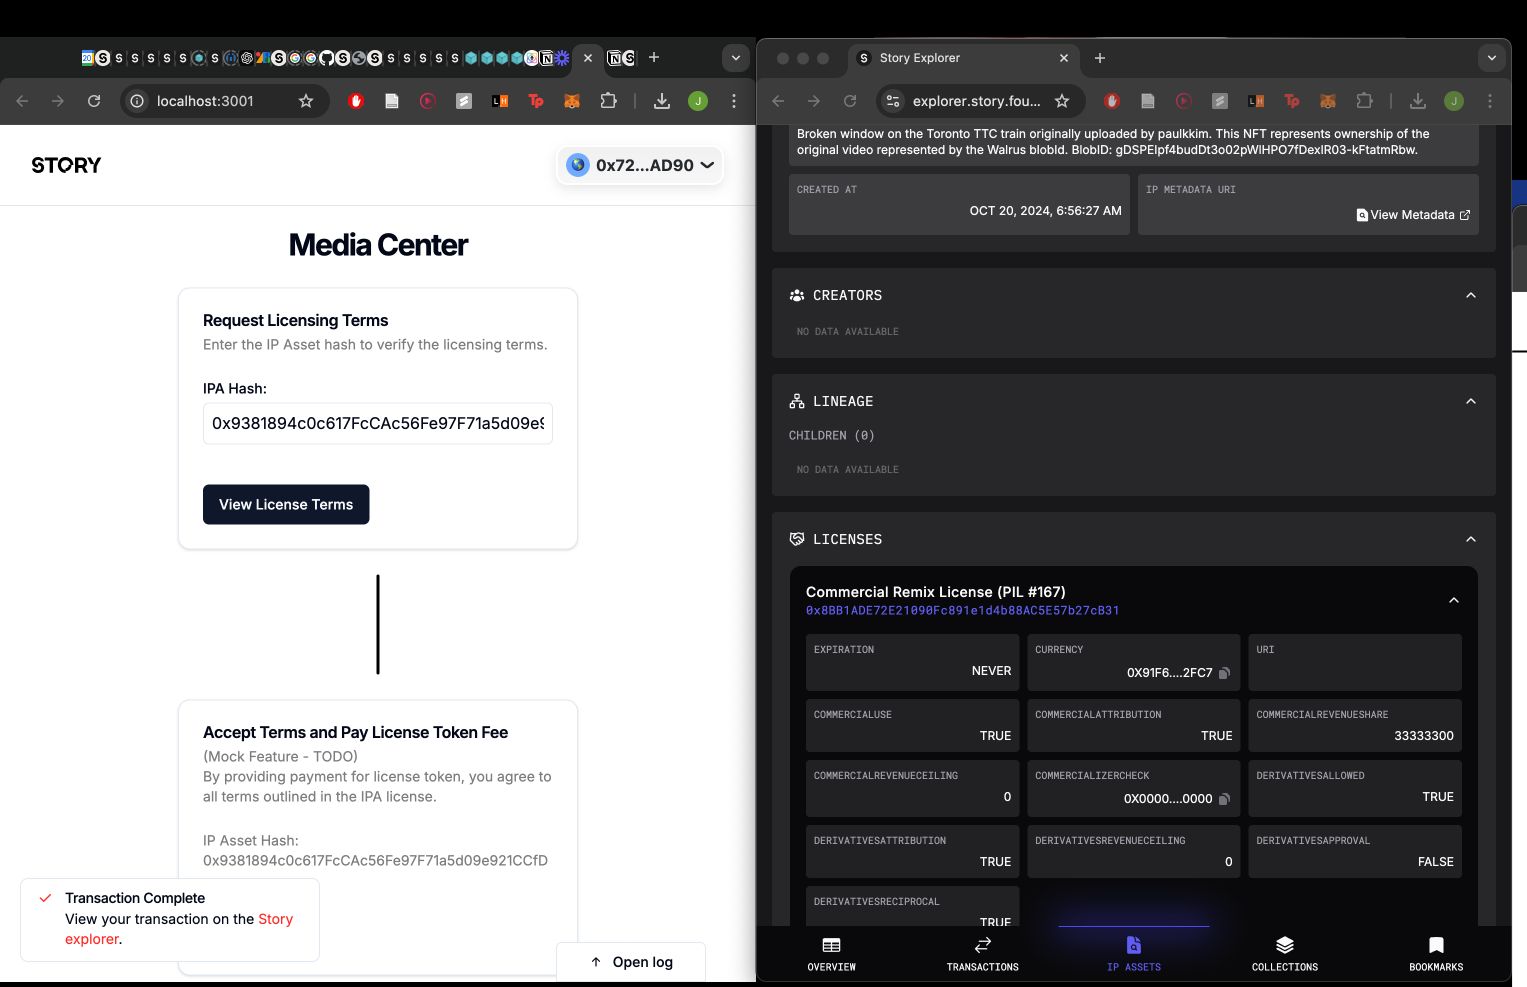
Task: Collapse Commercial Remix License PIL #167 card
Action: [1454, 600]
